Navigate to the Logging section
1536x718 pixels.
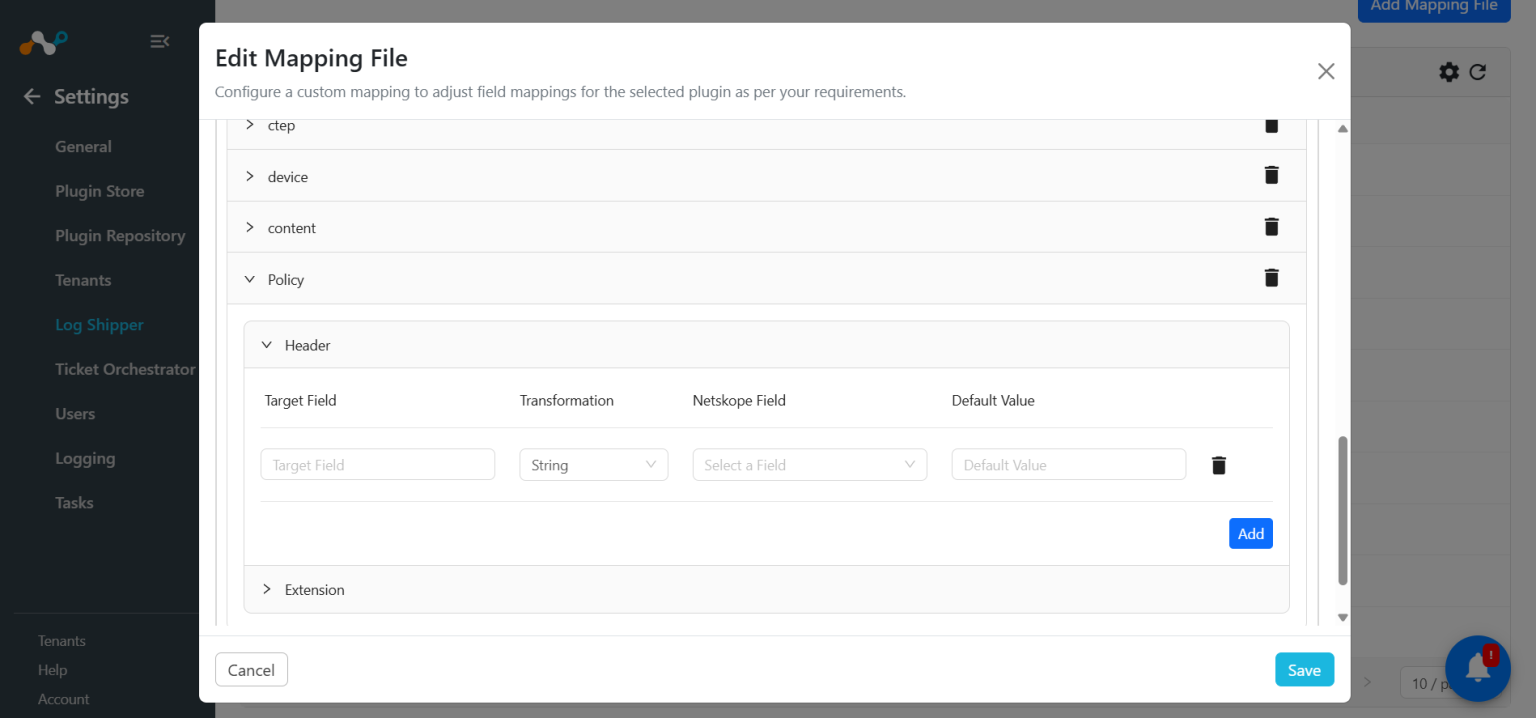tap(85, 458)
